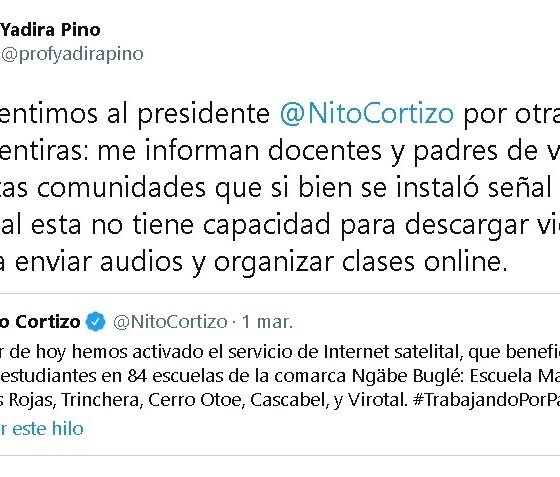This screenshot has width=560, height=477.
Task: Open the @NitoCortizo mention in the tweet
Action: pos(367,114)
